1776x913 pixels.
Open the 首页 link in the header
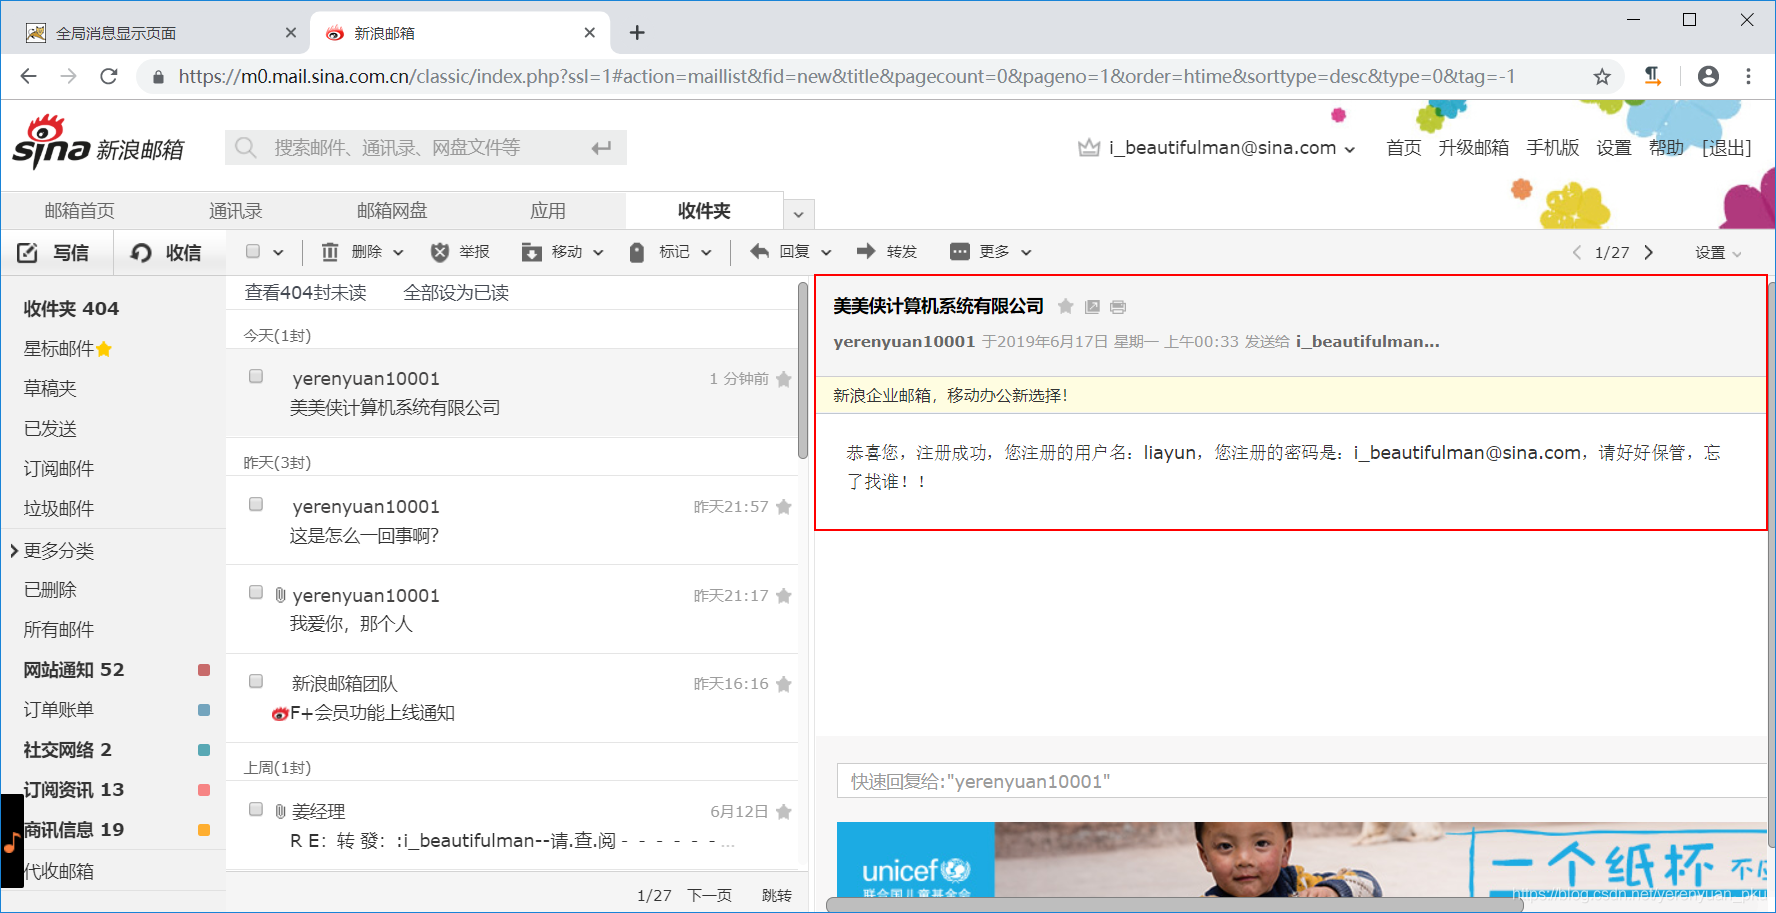(1404, 148)
